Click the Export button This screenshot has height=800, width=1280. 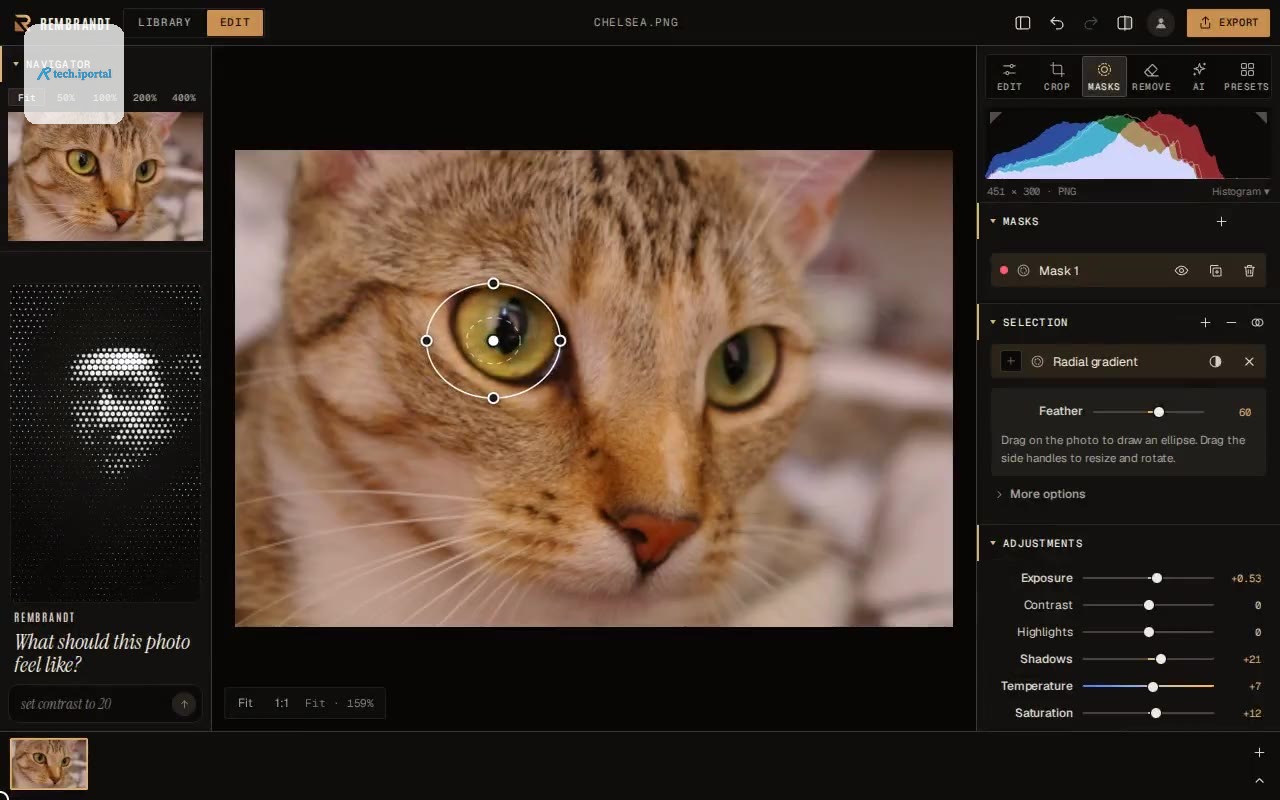coord(1228,22)
